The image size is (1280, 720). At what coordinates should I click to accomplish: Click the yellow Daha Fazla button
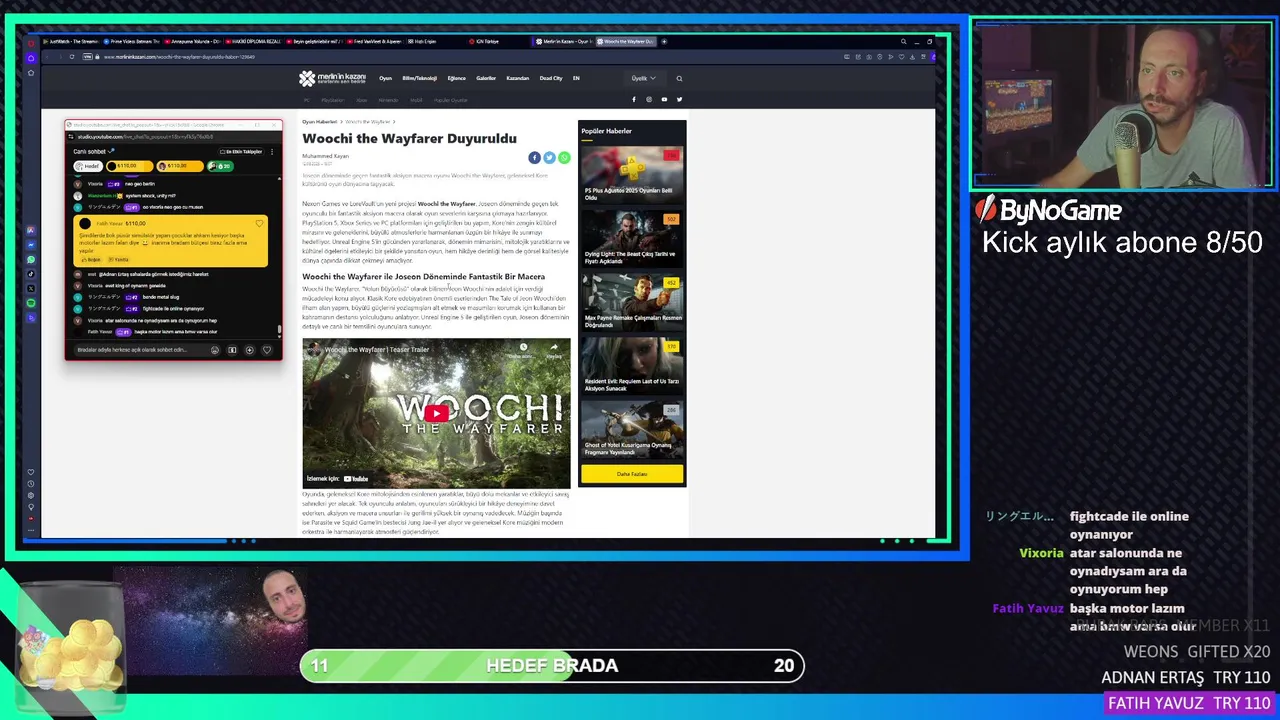(x=632, y=474)
